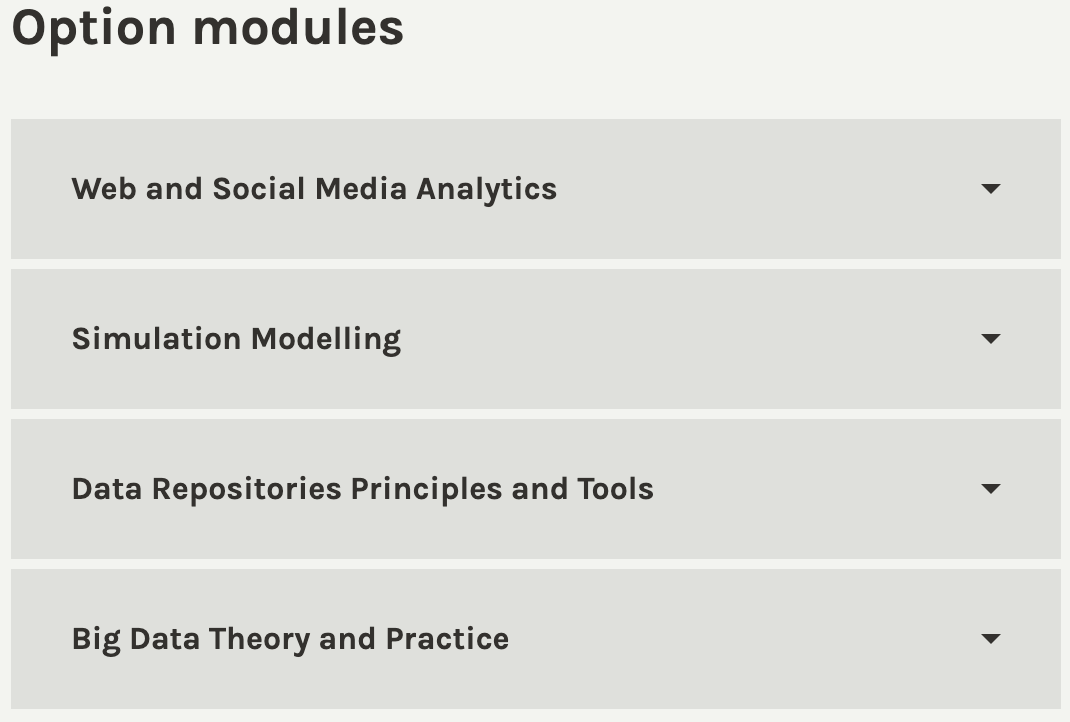Viewport: 1070px width, 722px height.
Task: Toggle the Simulation Modelling panel open
Action: (x=535, y=339)
